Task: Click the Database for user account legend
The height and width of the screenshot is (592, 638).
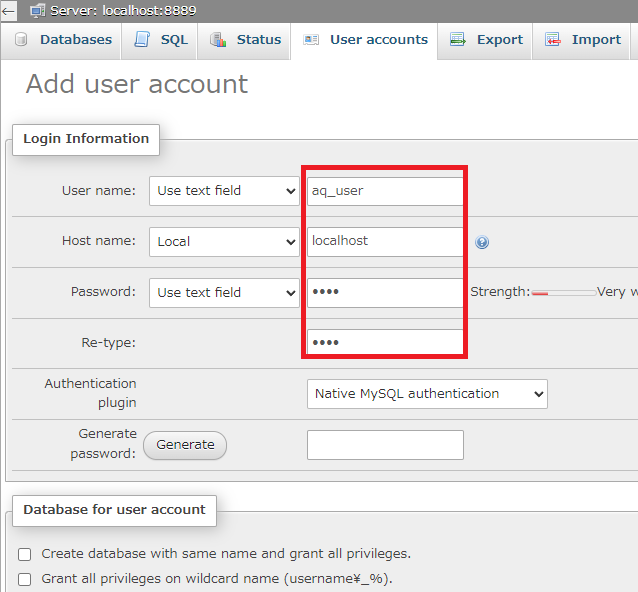Action: tap(114, 510)
